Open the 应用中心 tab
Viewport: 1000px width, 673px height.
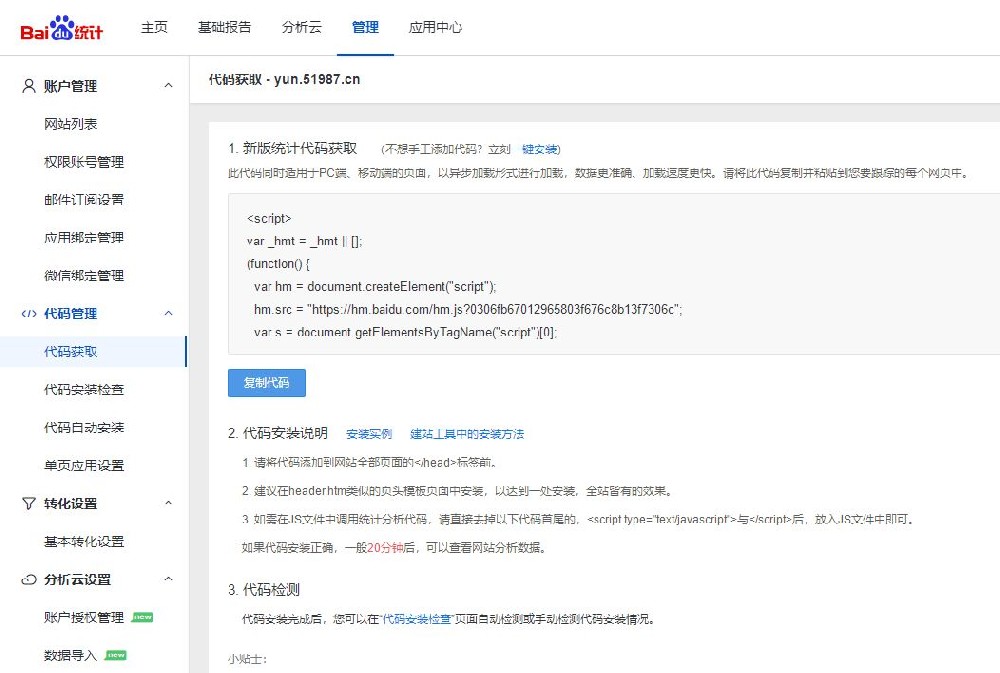point(435,28)
